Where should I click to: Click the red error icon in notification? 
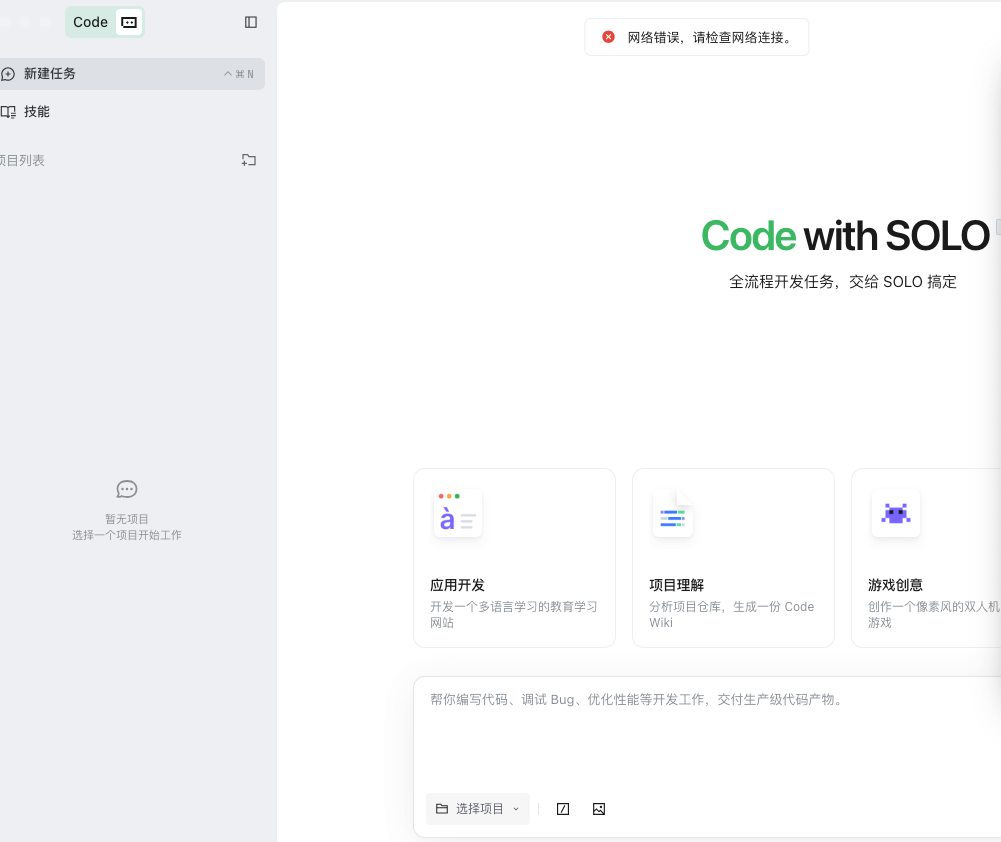pyautogui.click(x=608, y=37)
